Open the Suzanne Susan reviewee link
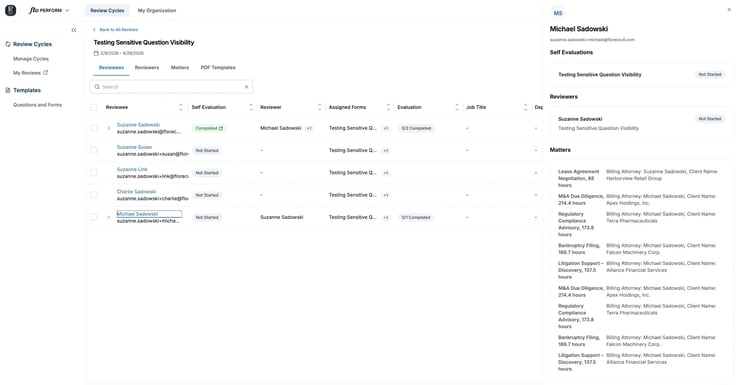Viewport: 739px width, 385px height. pyautogui.click(x=134, y=147)
